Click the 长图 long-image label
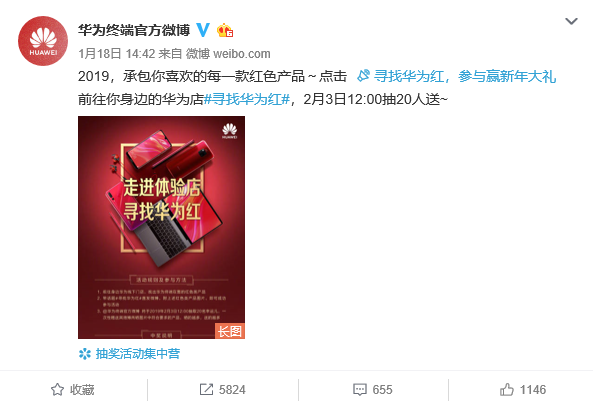This screenshot has height=405, width=593. tap(230, 331)
